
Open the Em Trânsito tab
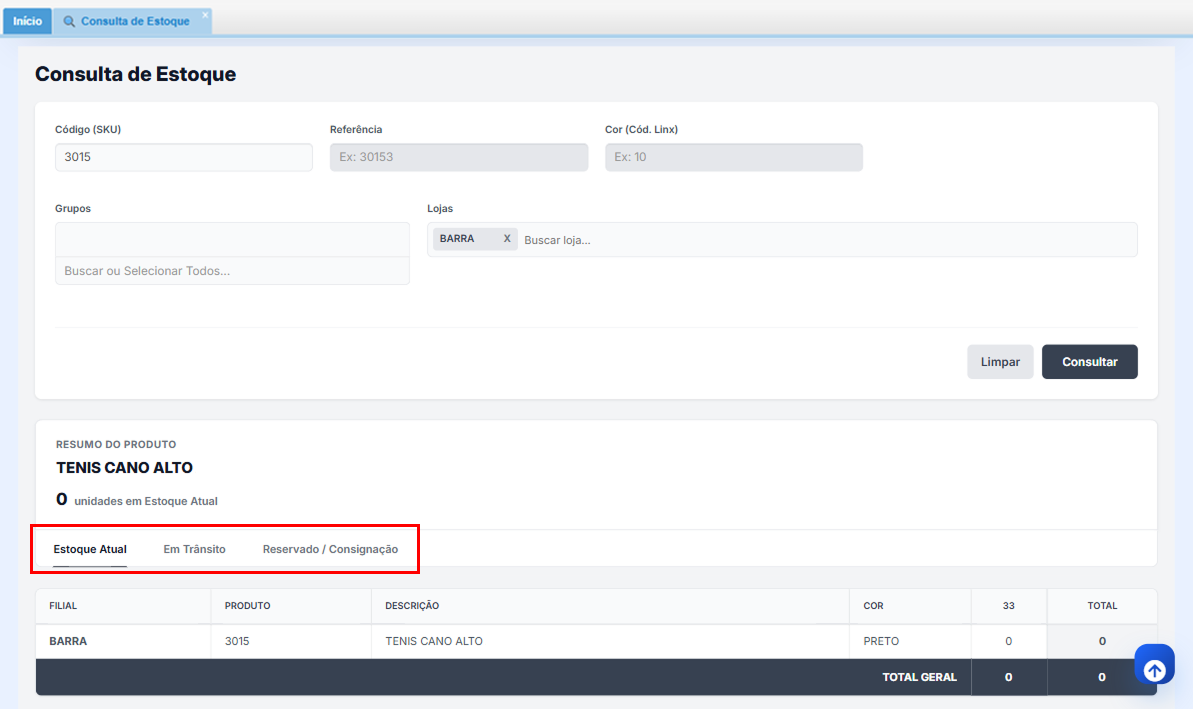coord(194,549)
